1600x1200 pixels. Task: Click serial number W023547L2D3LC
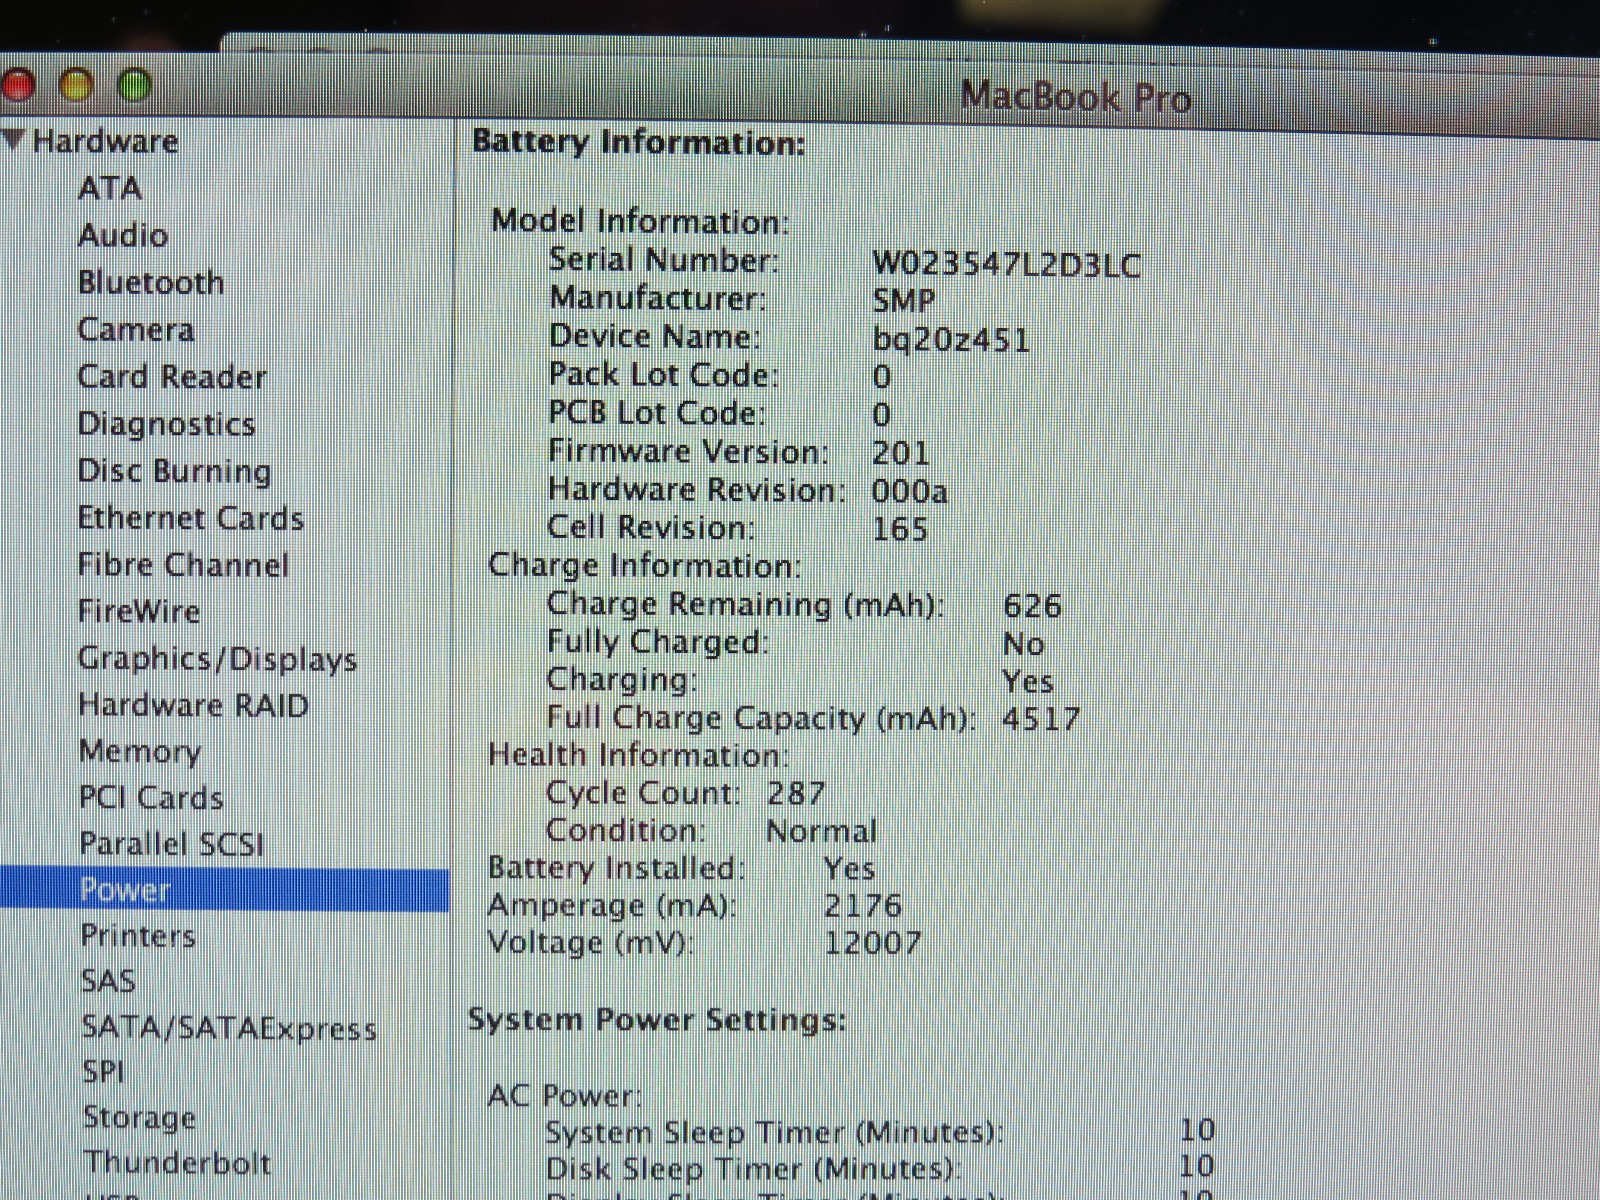[x=1006, y=264]
